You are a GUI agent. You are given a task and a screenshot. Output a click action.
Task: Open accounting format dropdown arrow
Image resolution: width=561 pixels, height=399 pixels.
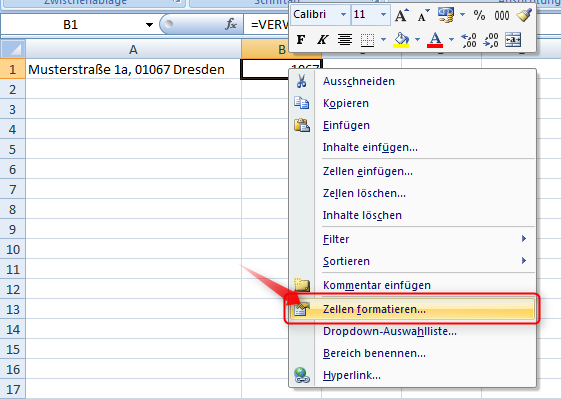click(462, 15)
